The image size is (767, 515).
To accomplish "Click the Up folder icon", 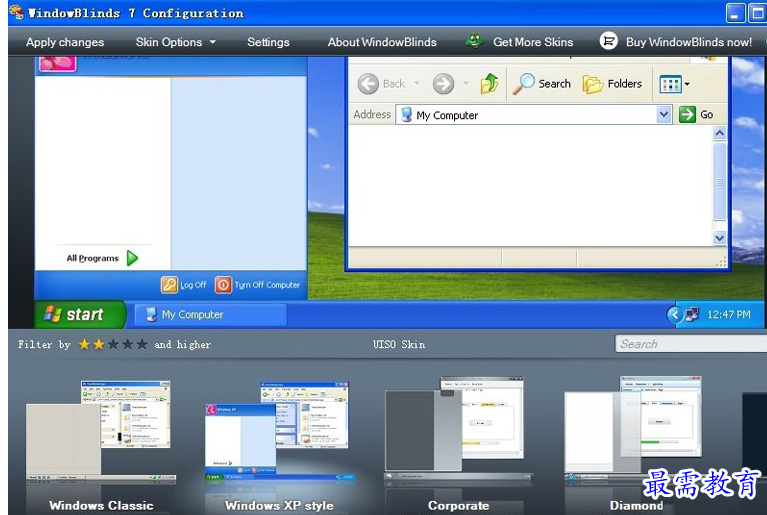I will pyautogui.click(x=489, y=83).
